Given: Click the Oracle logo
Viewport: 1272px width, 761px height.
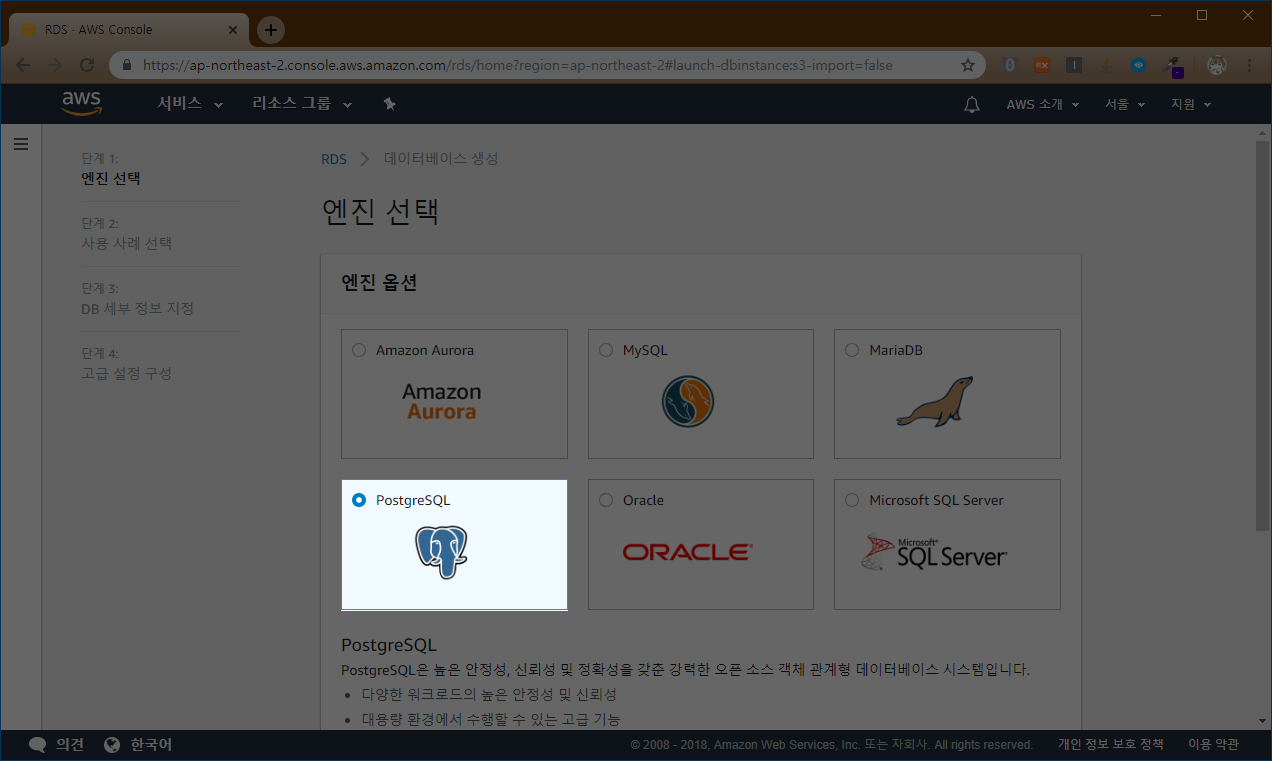Looking at the screenshot, I should 687,552.
